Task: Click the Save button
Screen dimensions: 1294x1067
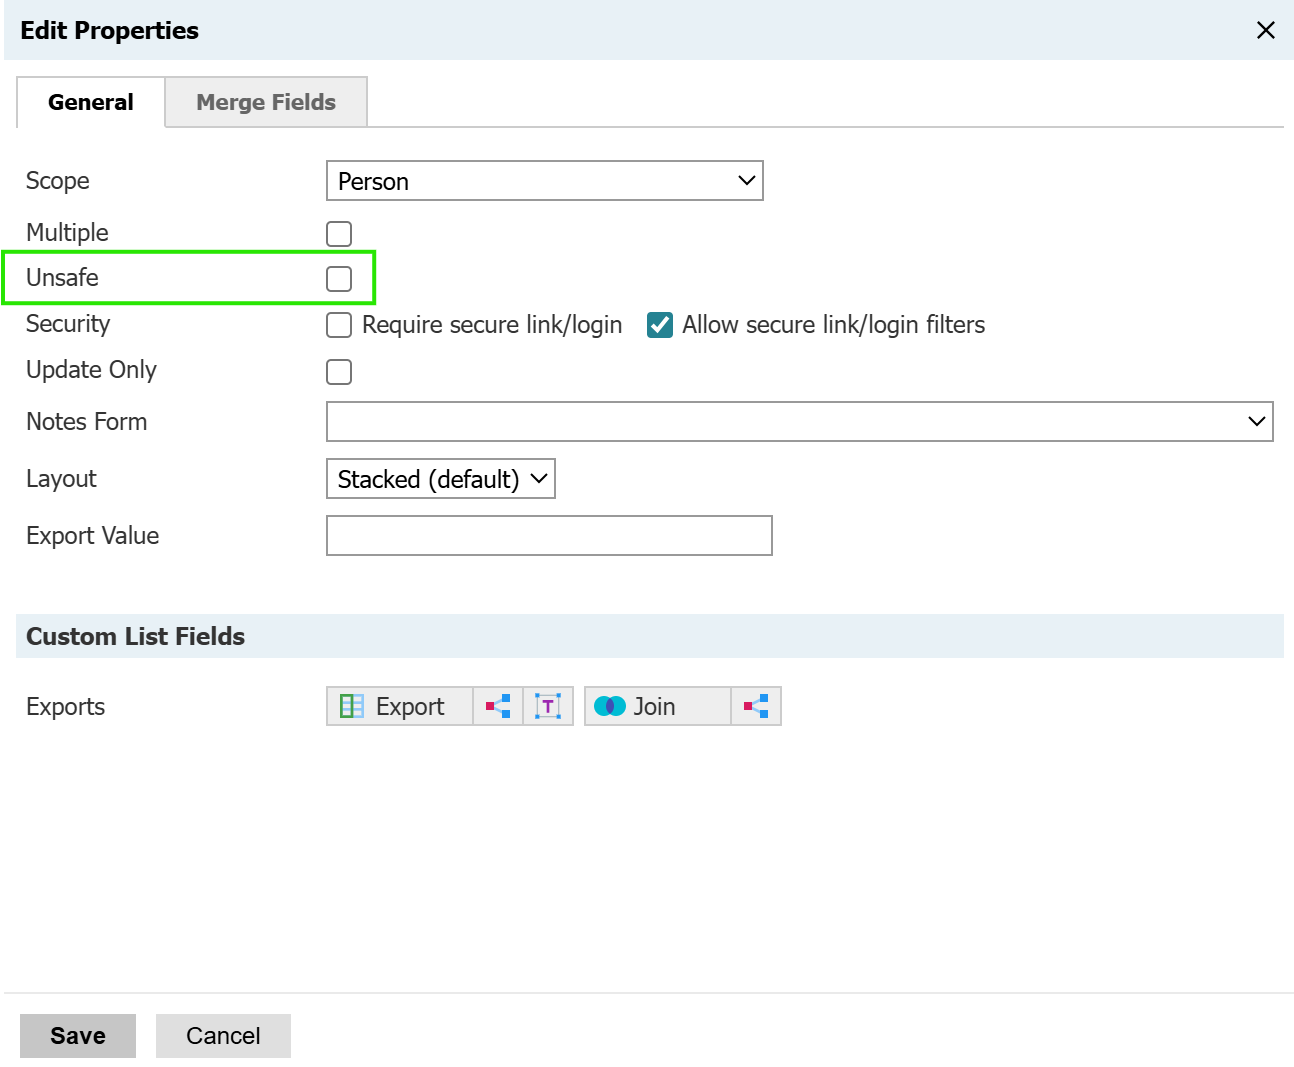Action: 78,1036
